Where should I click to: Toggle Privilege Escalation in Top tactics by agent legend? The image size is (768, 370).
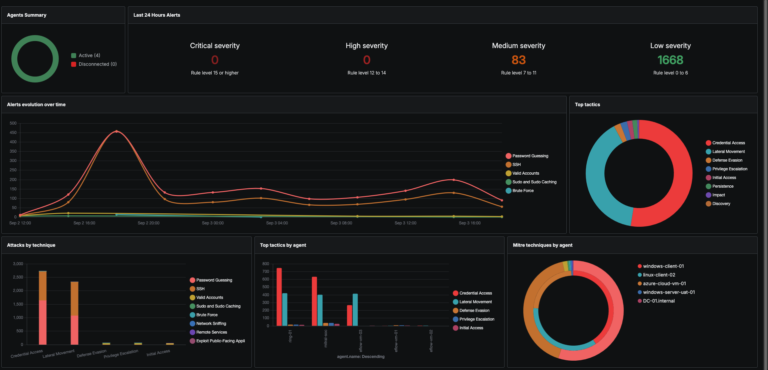[474, 319]
